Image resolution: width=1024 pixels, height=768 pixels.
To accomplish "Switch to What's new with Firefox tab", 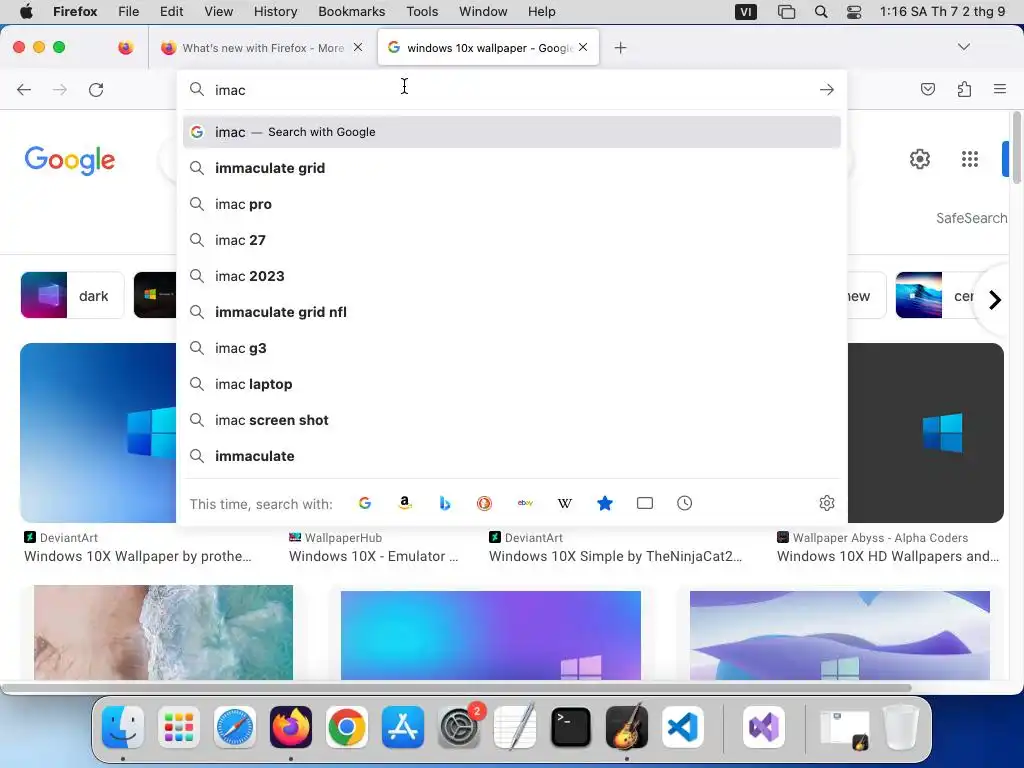I will point(261,48).
